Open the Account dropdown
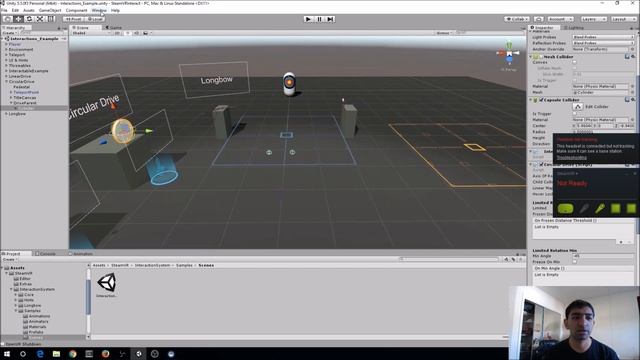This screenshot has height=360, width=640. click(x=560, y=19)
